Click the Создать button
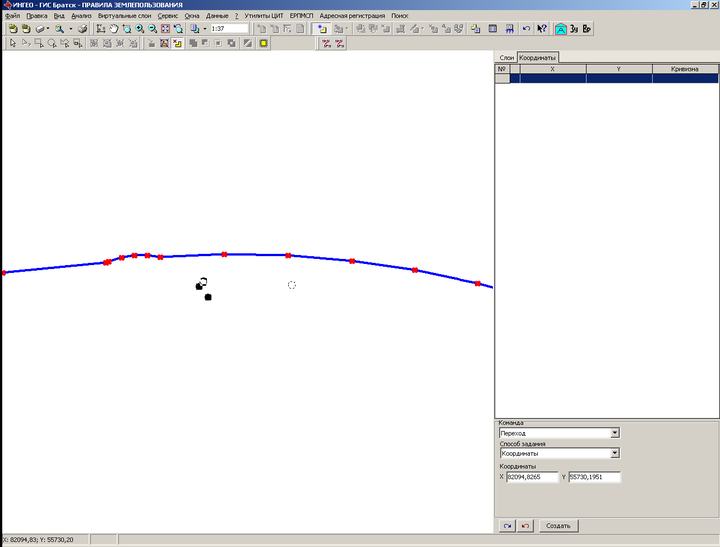 click(x=558, y=526)
